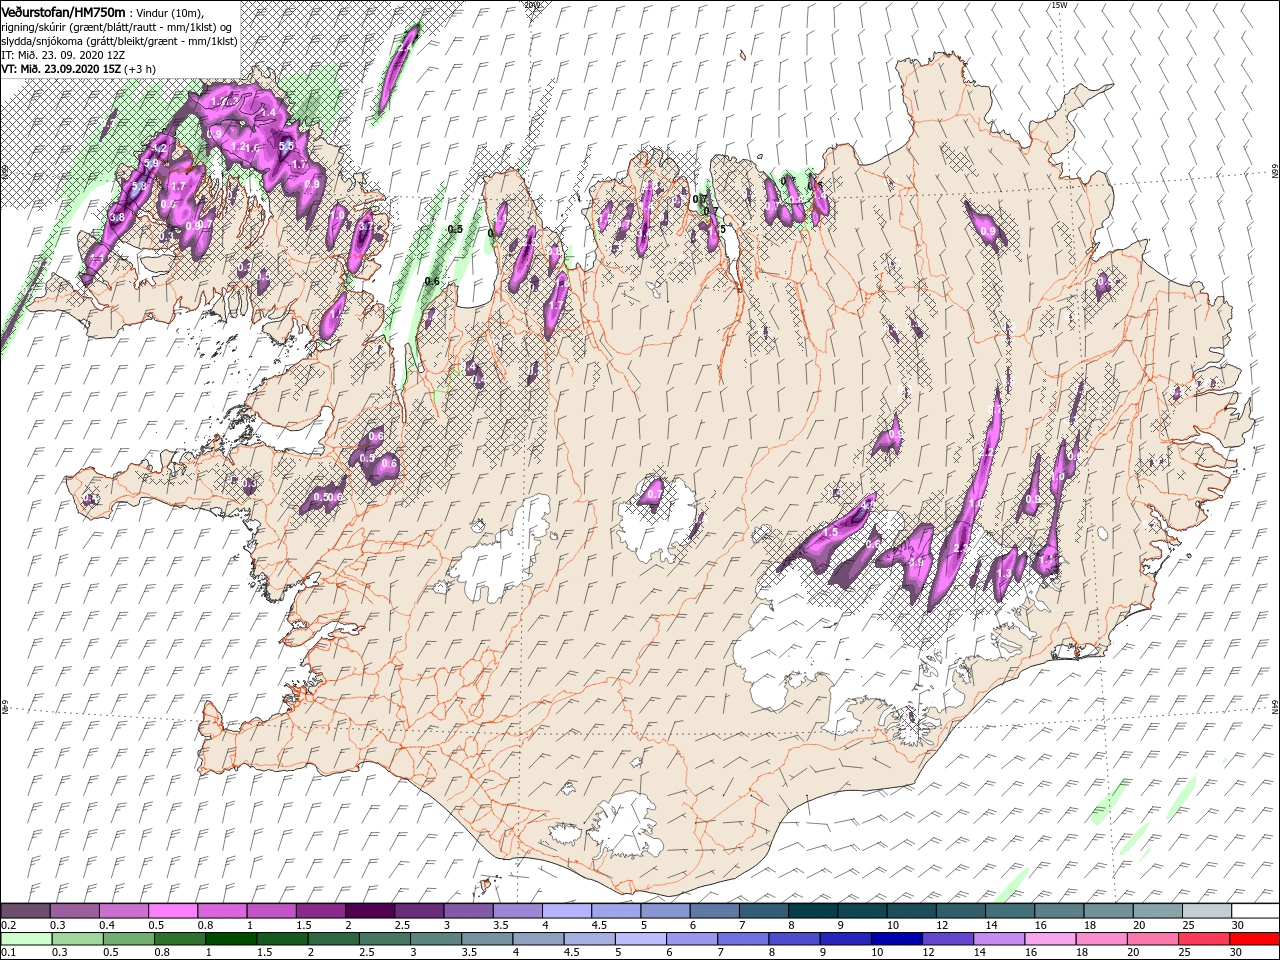Pick the lavender 4 swatch in upper scale
This screenshot has height=960, width=1280.
point(566,911)
